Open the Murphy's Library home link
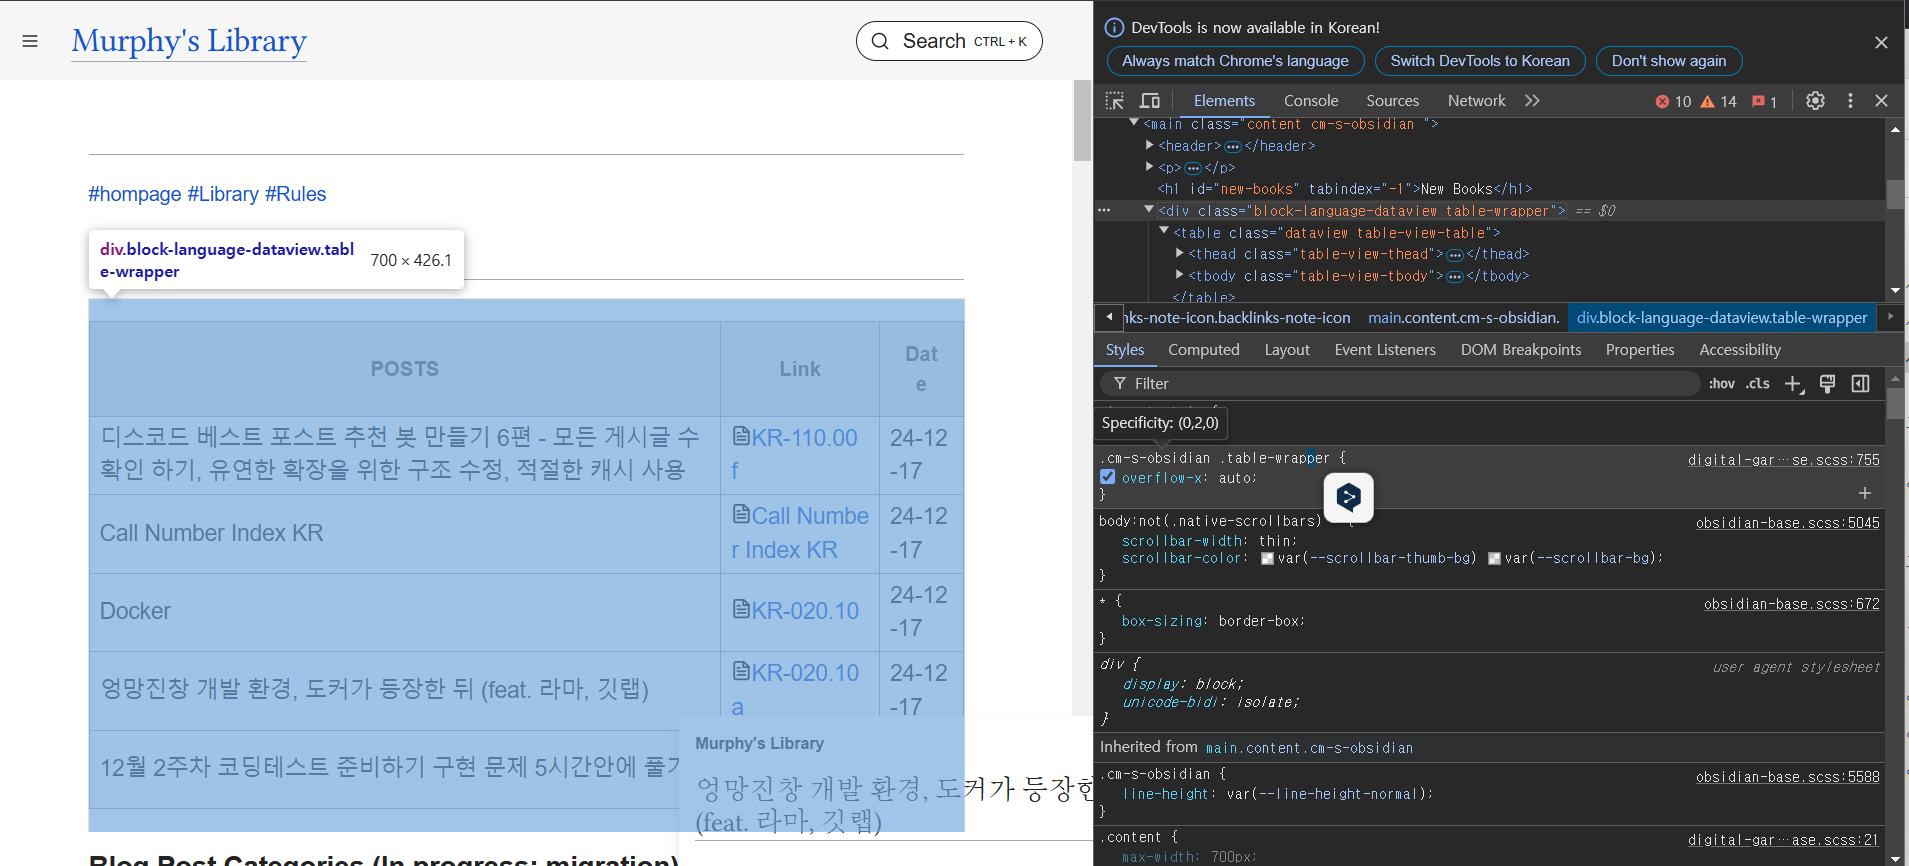Viewport: 1909px width, 866px height. 189,41
